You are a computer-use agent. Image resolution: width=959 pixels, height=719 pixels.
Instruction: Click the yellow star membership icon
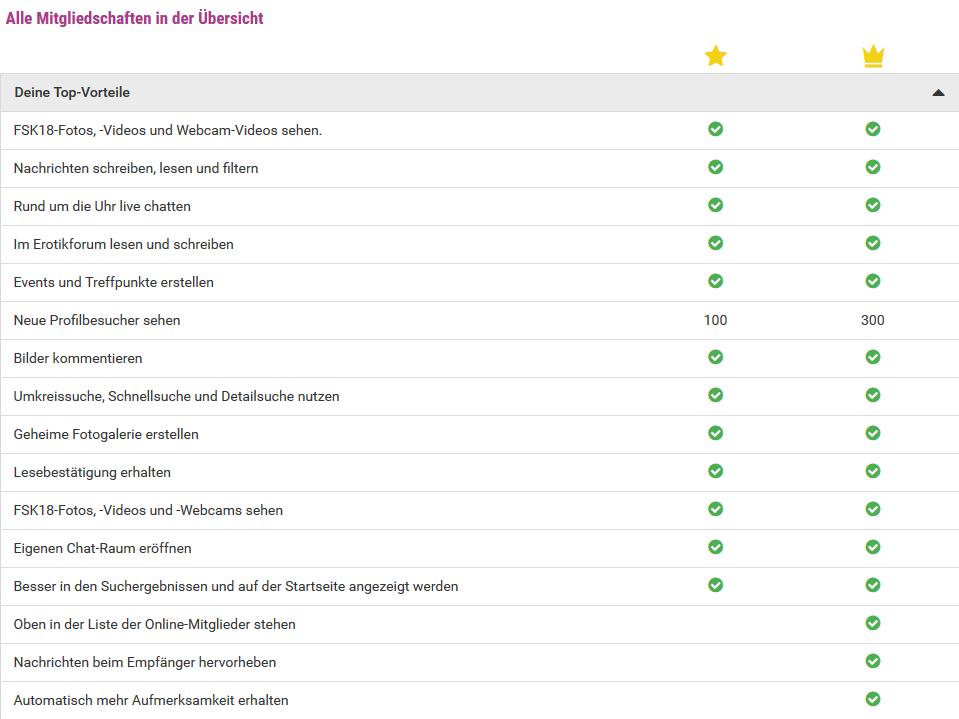(x=715, y=56)
